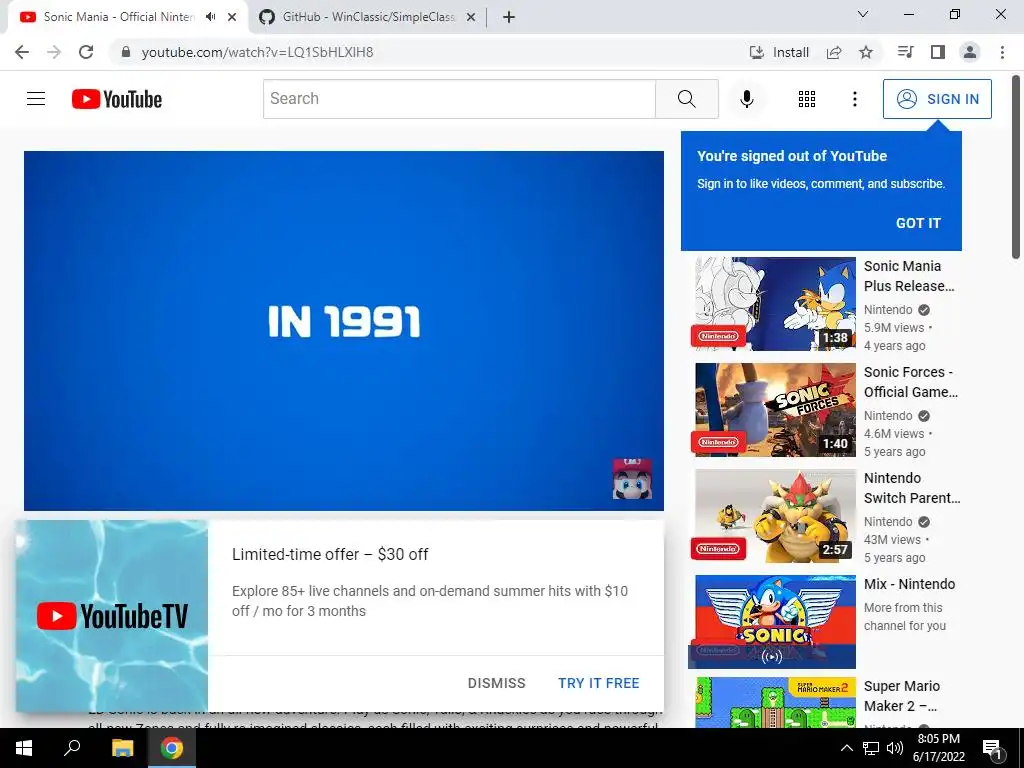
Task: Go back with browser back arrow
Action: click(22, 52)
